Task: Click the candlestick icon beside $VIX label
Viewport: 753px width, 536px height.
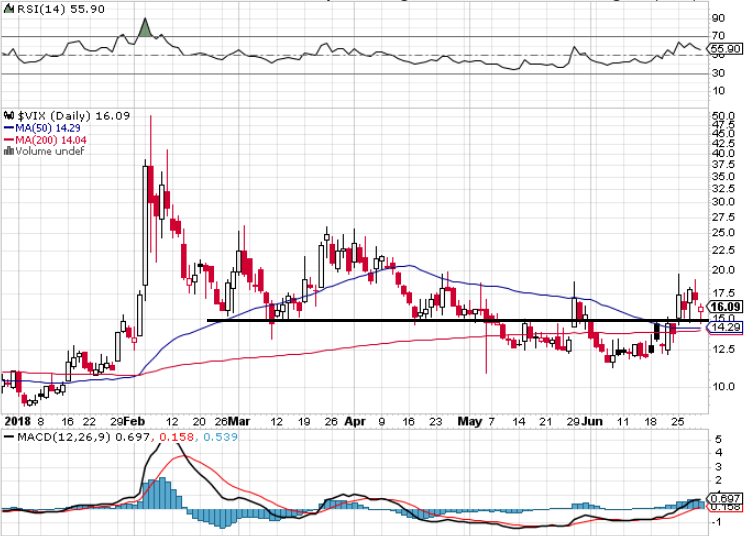Action: (x=9, y=116)
